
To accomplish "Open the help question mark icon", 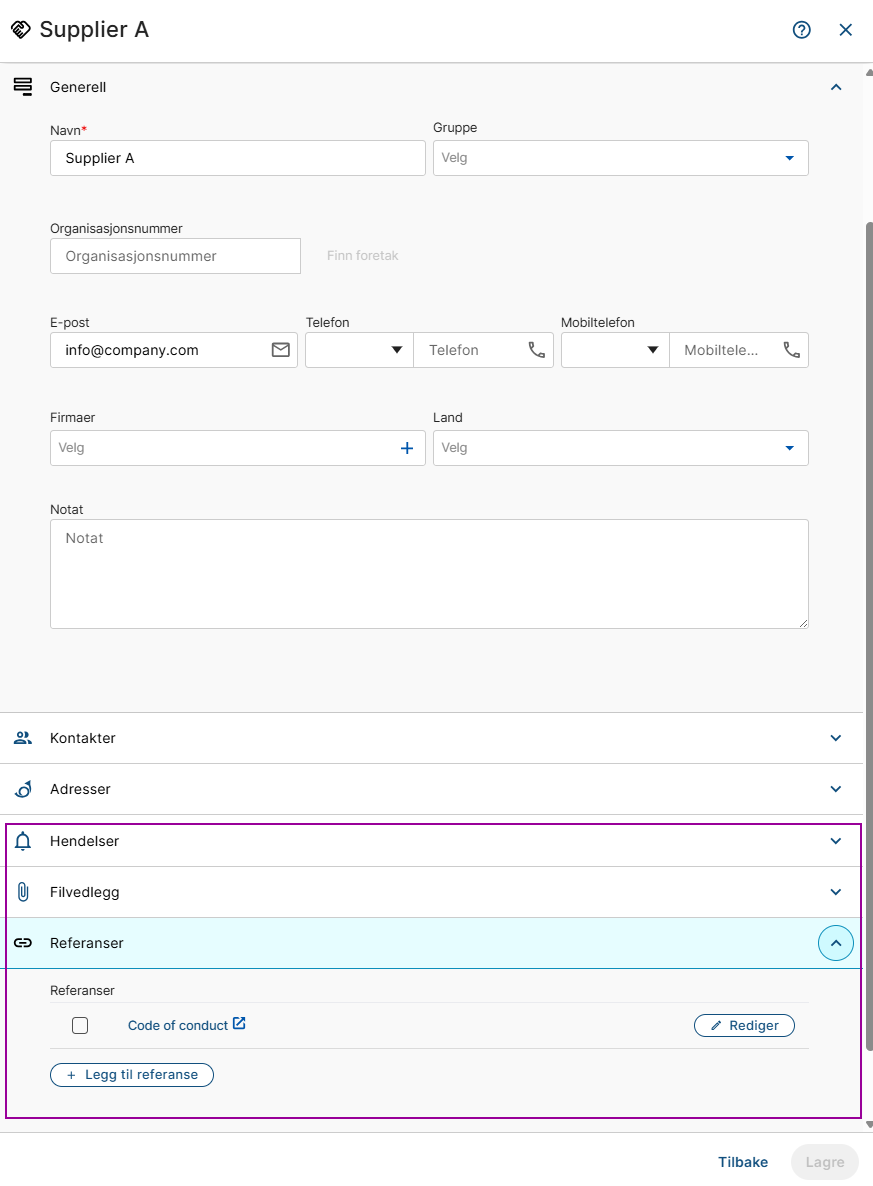I will click(801, 29).
